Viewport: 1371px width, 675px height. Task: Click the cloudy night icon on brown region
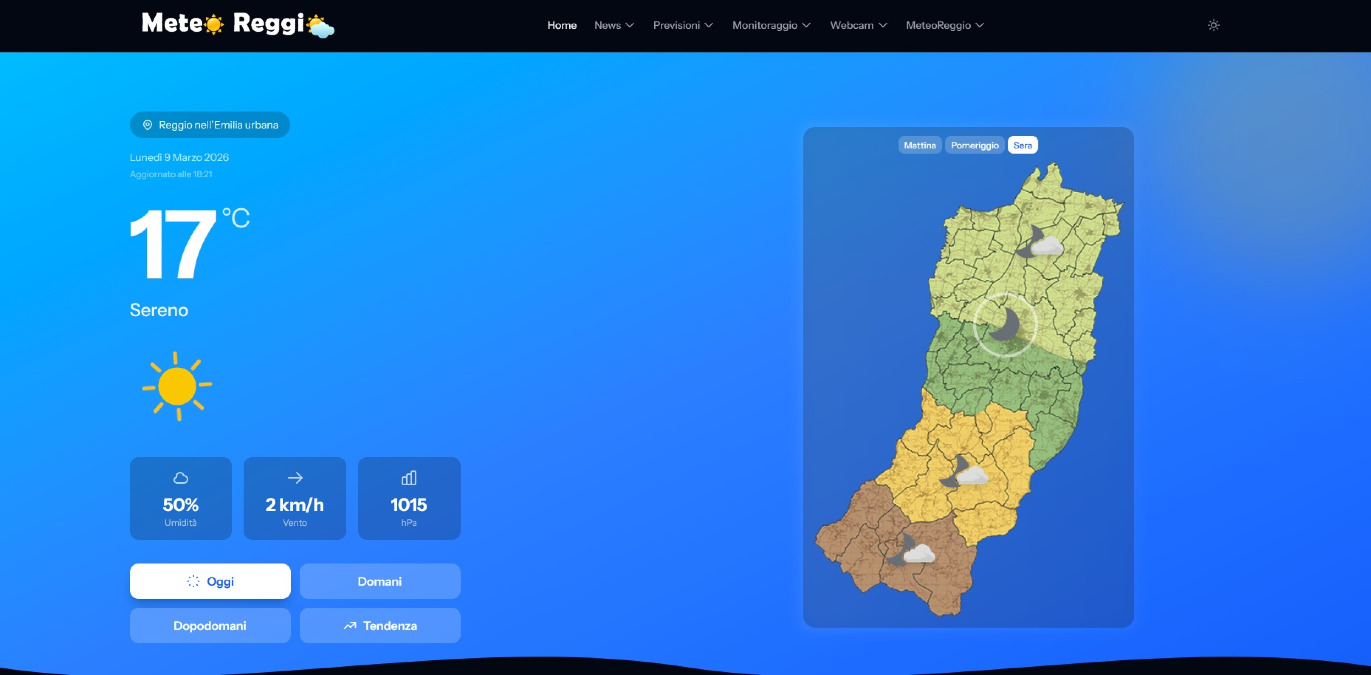pos(910,551)
